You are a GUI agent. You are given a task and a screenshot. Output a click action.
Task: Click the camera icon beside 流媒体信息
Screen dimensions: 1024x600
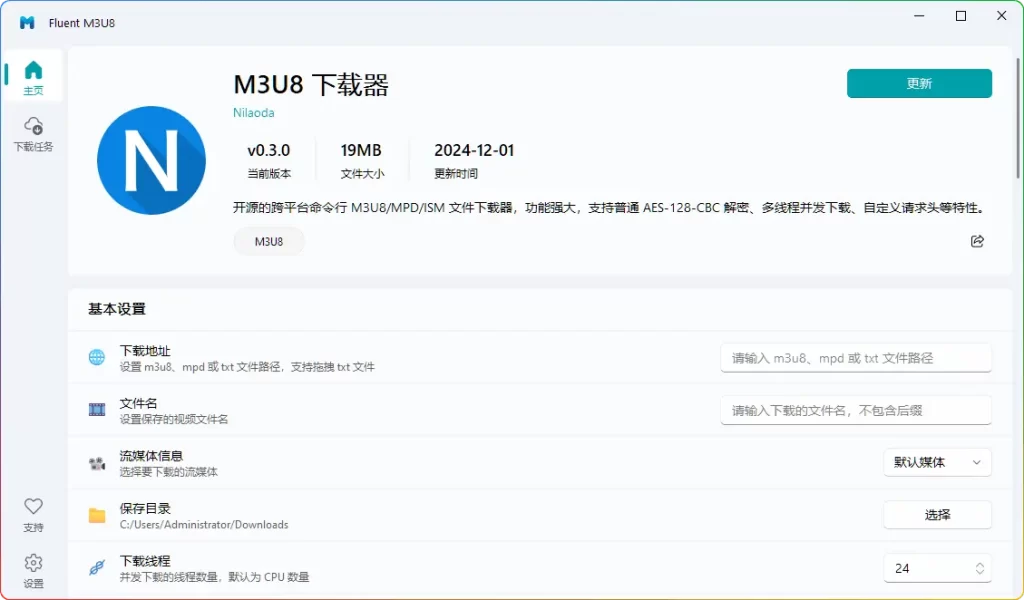[x=97, y=463]
